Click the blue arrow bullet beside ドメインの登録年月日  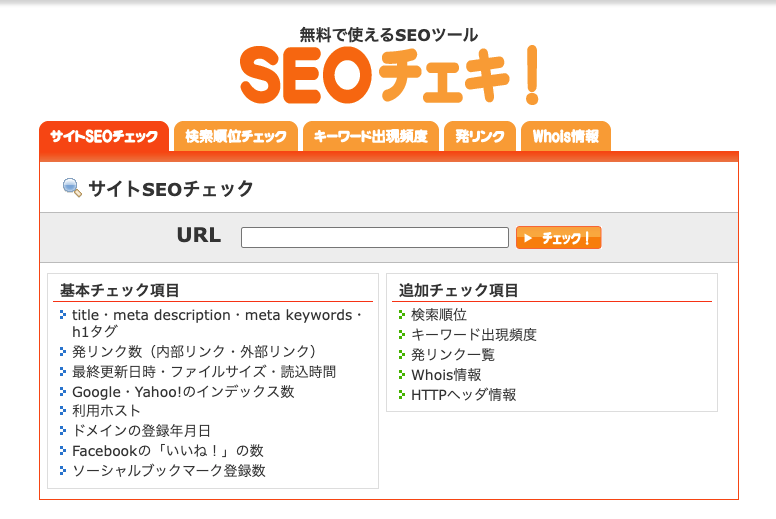tap(63, 431)
